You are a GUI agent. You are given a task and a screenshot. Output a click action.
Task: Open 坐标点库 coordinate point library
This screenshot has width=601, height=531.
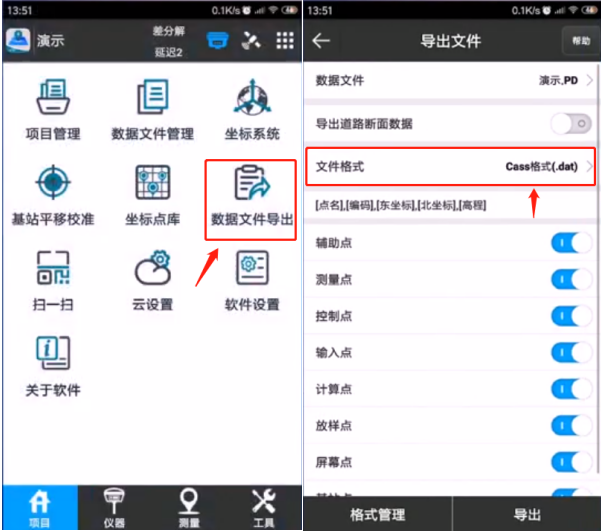pos(152,192)
